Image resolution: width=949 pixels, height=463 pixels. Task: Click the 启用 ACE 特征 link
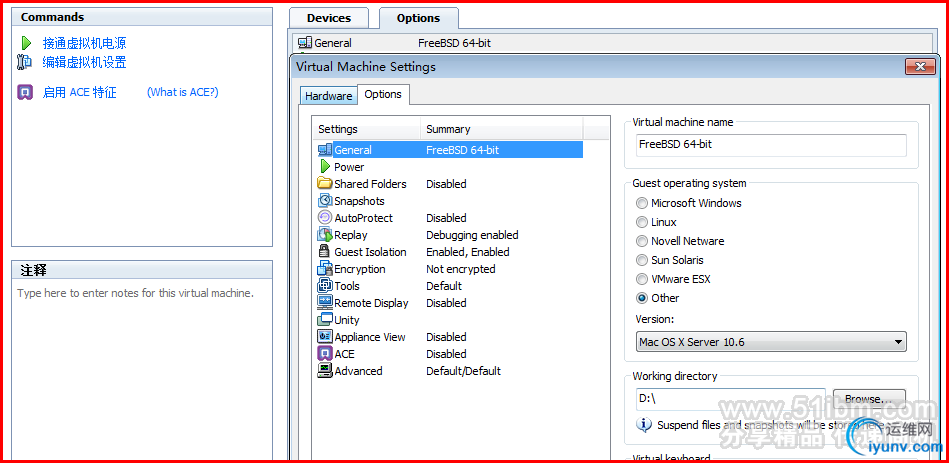[79, 92]
